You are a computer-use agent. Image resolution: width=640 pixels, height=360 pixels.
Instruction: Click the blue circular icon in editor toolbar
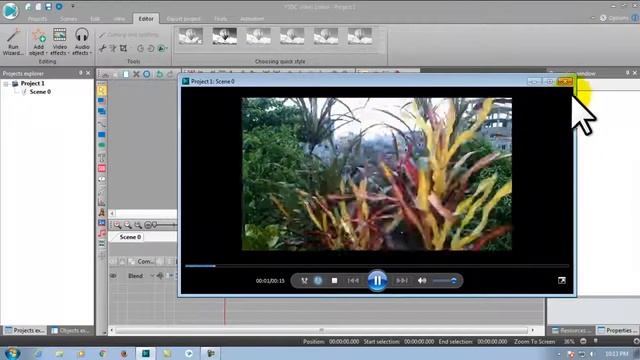147,74
